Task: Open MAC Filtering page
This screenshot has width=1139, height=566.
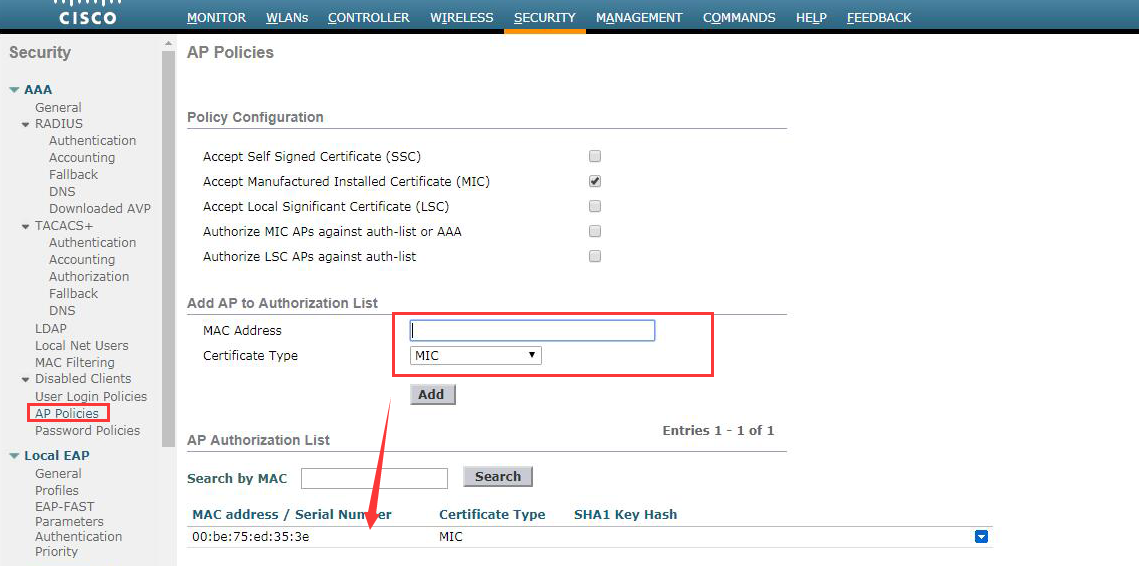Action: coord(75,363)
